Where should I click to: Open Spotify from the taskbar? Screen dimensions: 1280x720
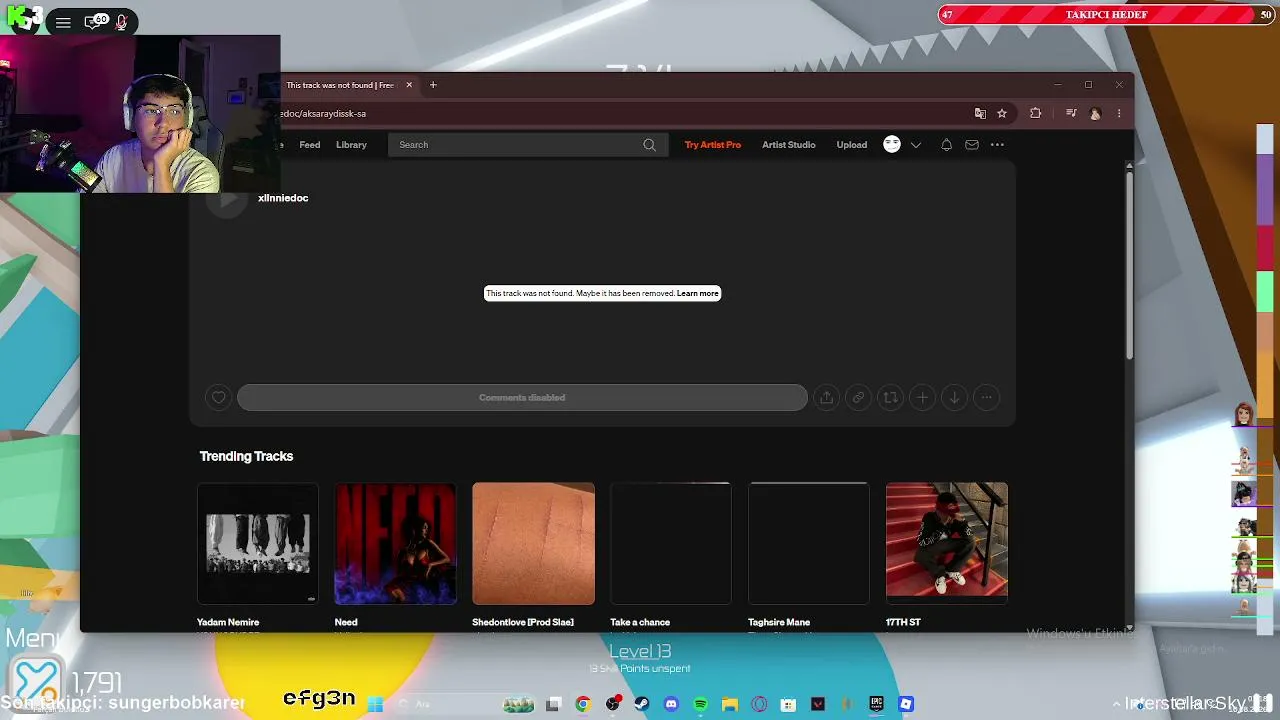point(700,704)
